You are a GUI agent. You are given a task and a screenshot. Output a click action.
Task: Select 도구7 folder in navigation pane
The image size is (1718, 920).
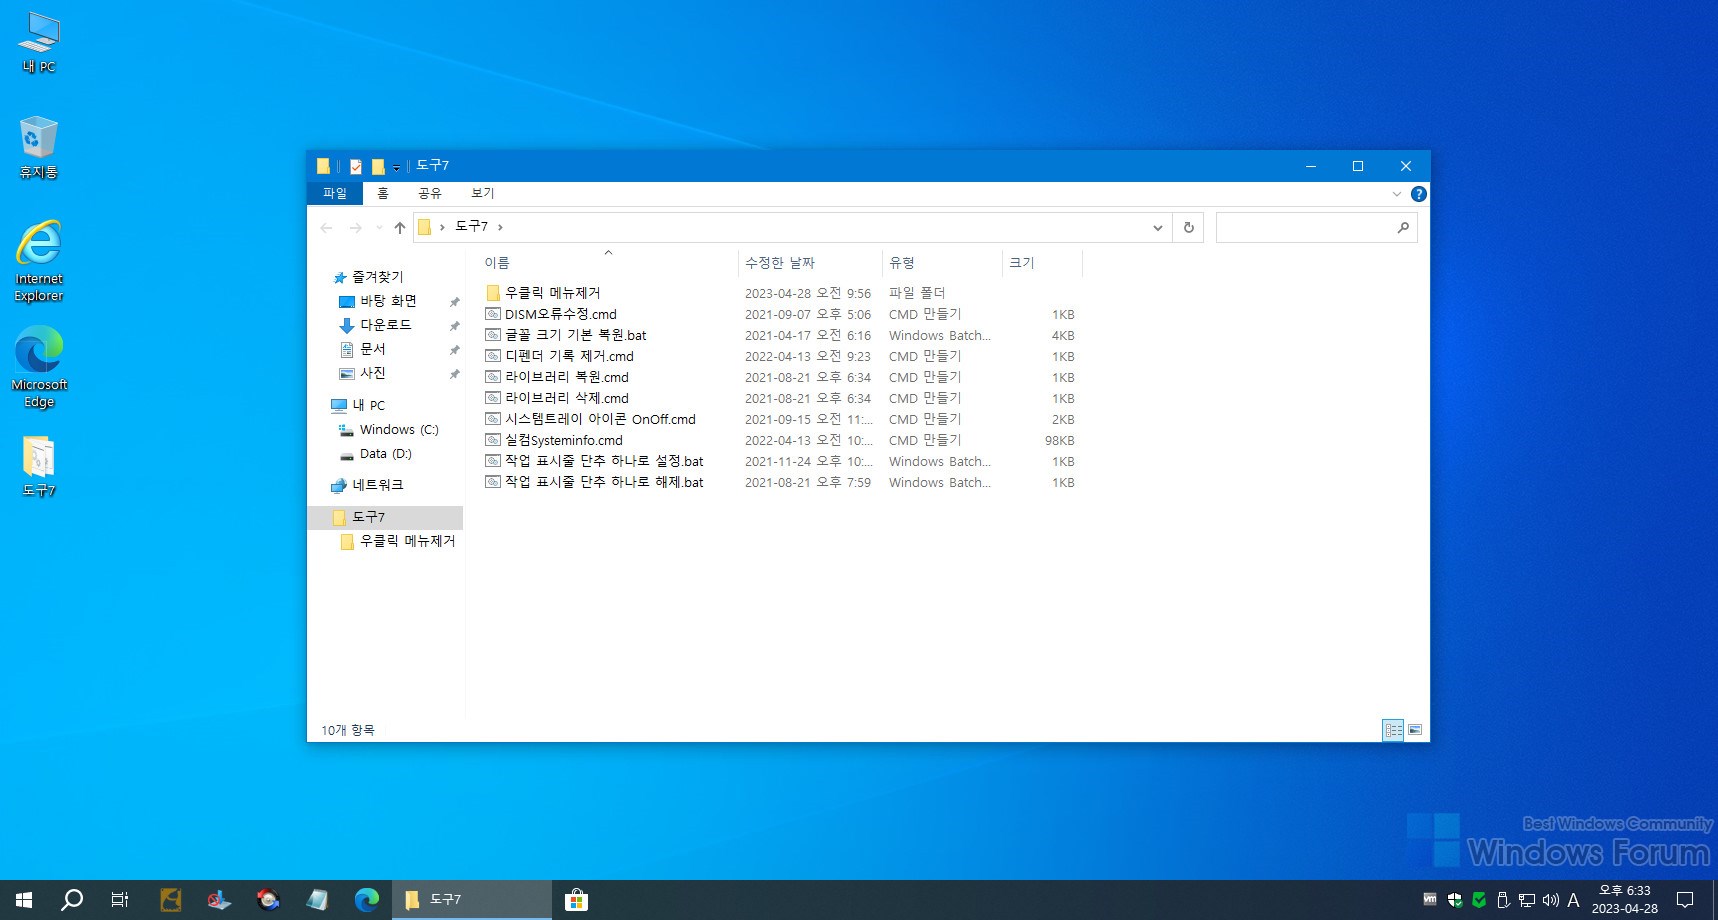point(385,517)
